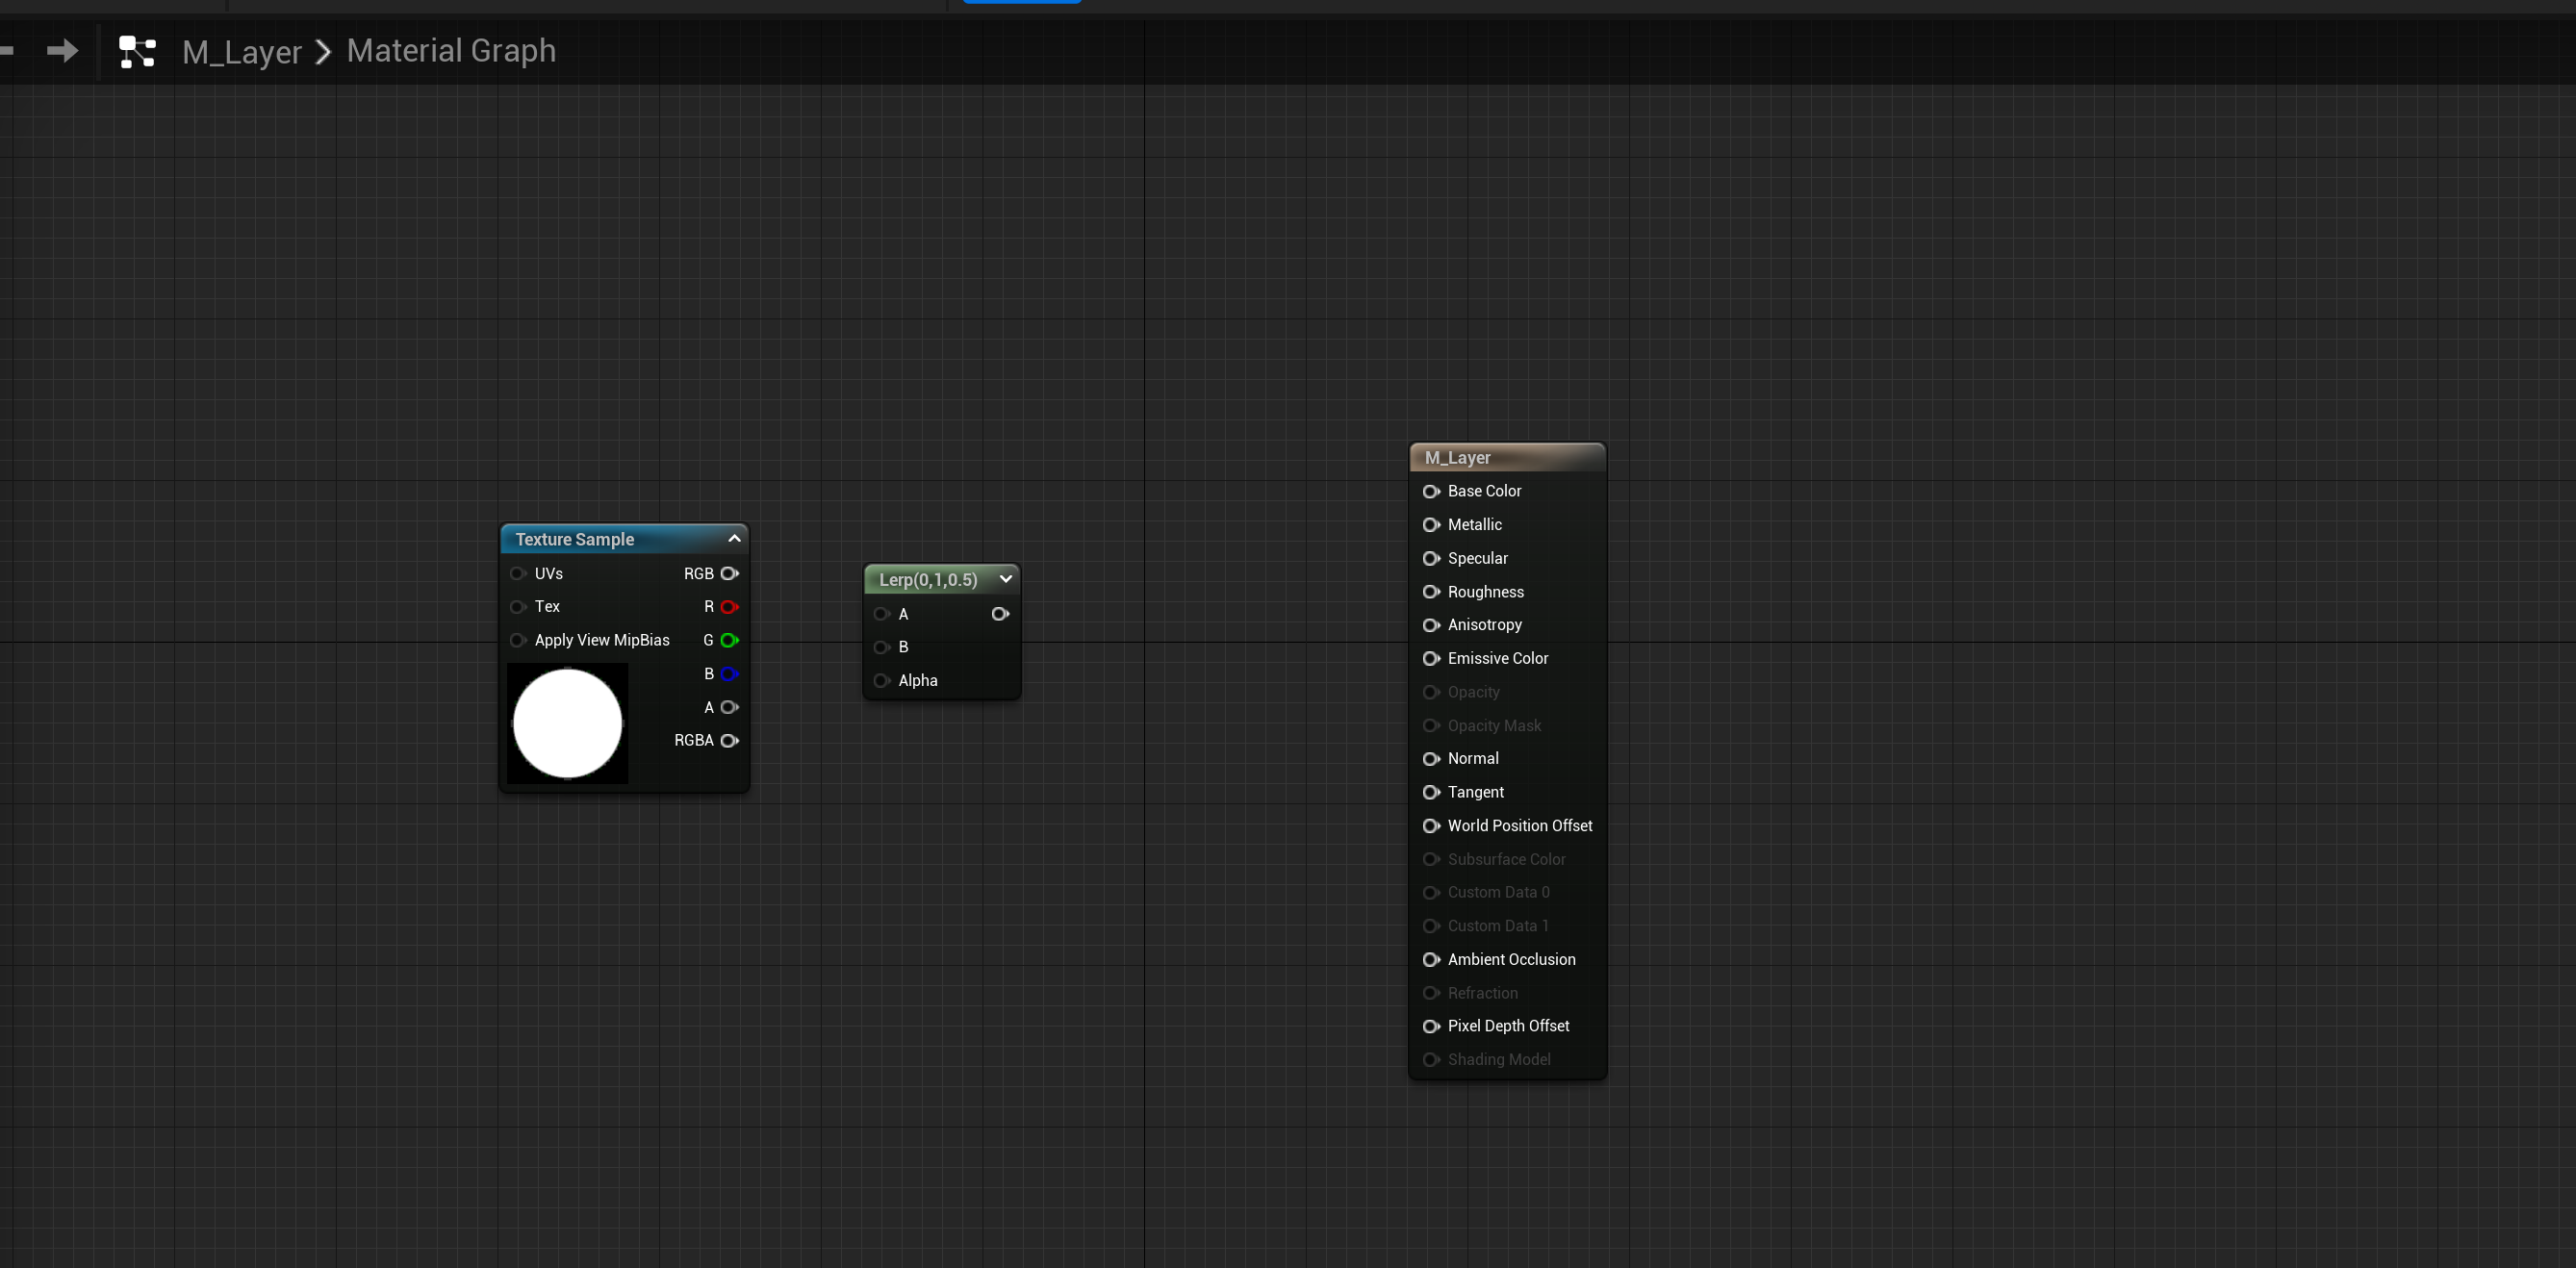The width and height of the screenshot is (2576, 1268).
Task: Click the green G output pin
Action: [729, 640]
